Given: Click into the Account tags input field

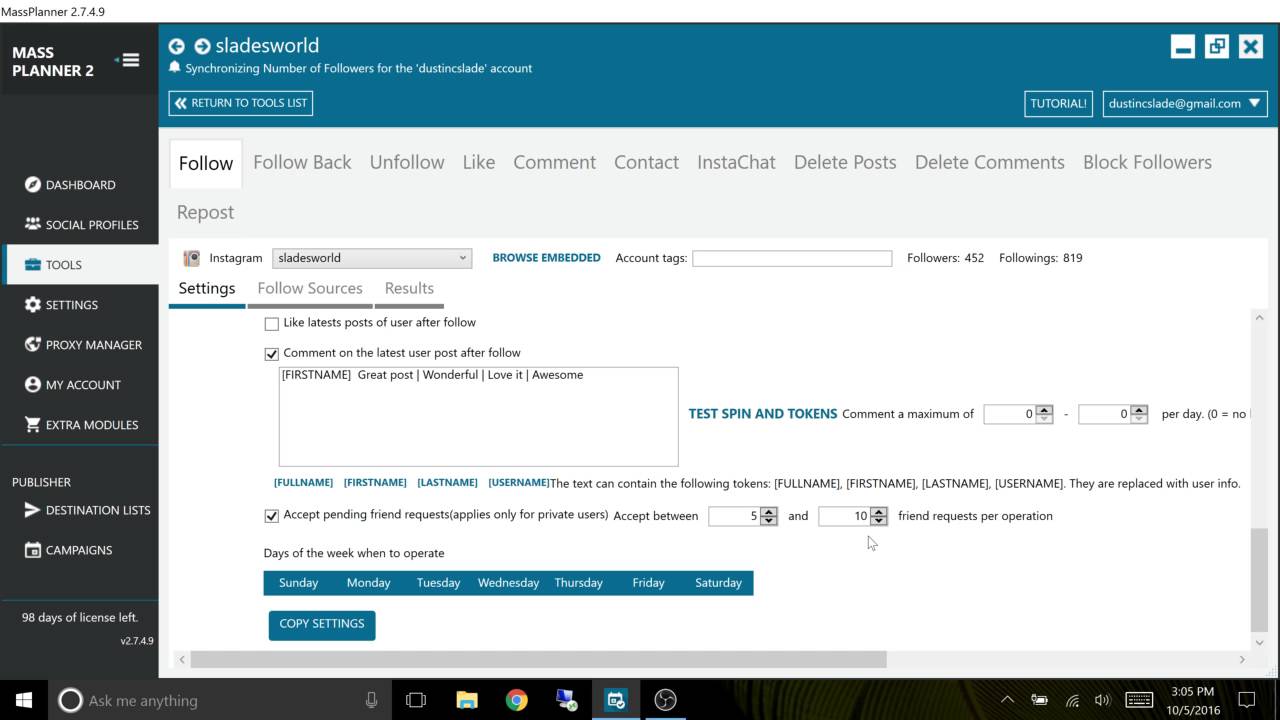Looking at the screenshot, I should click(792, 258).
